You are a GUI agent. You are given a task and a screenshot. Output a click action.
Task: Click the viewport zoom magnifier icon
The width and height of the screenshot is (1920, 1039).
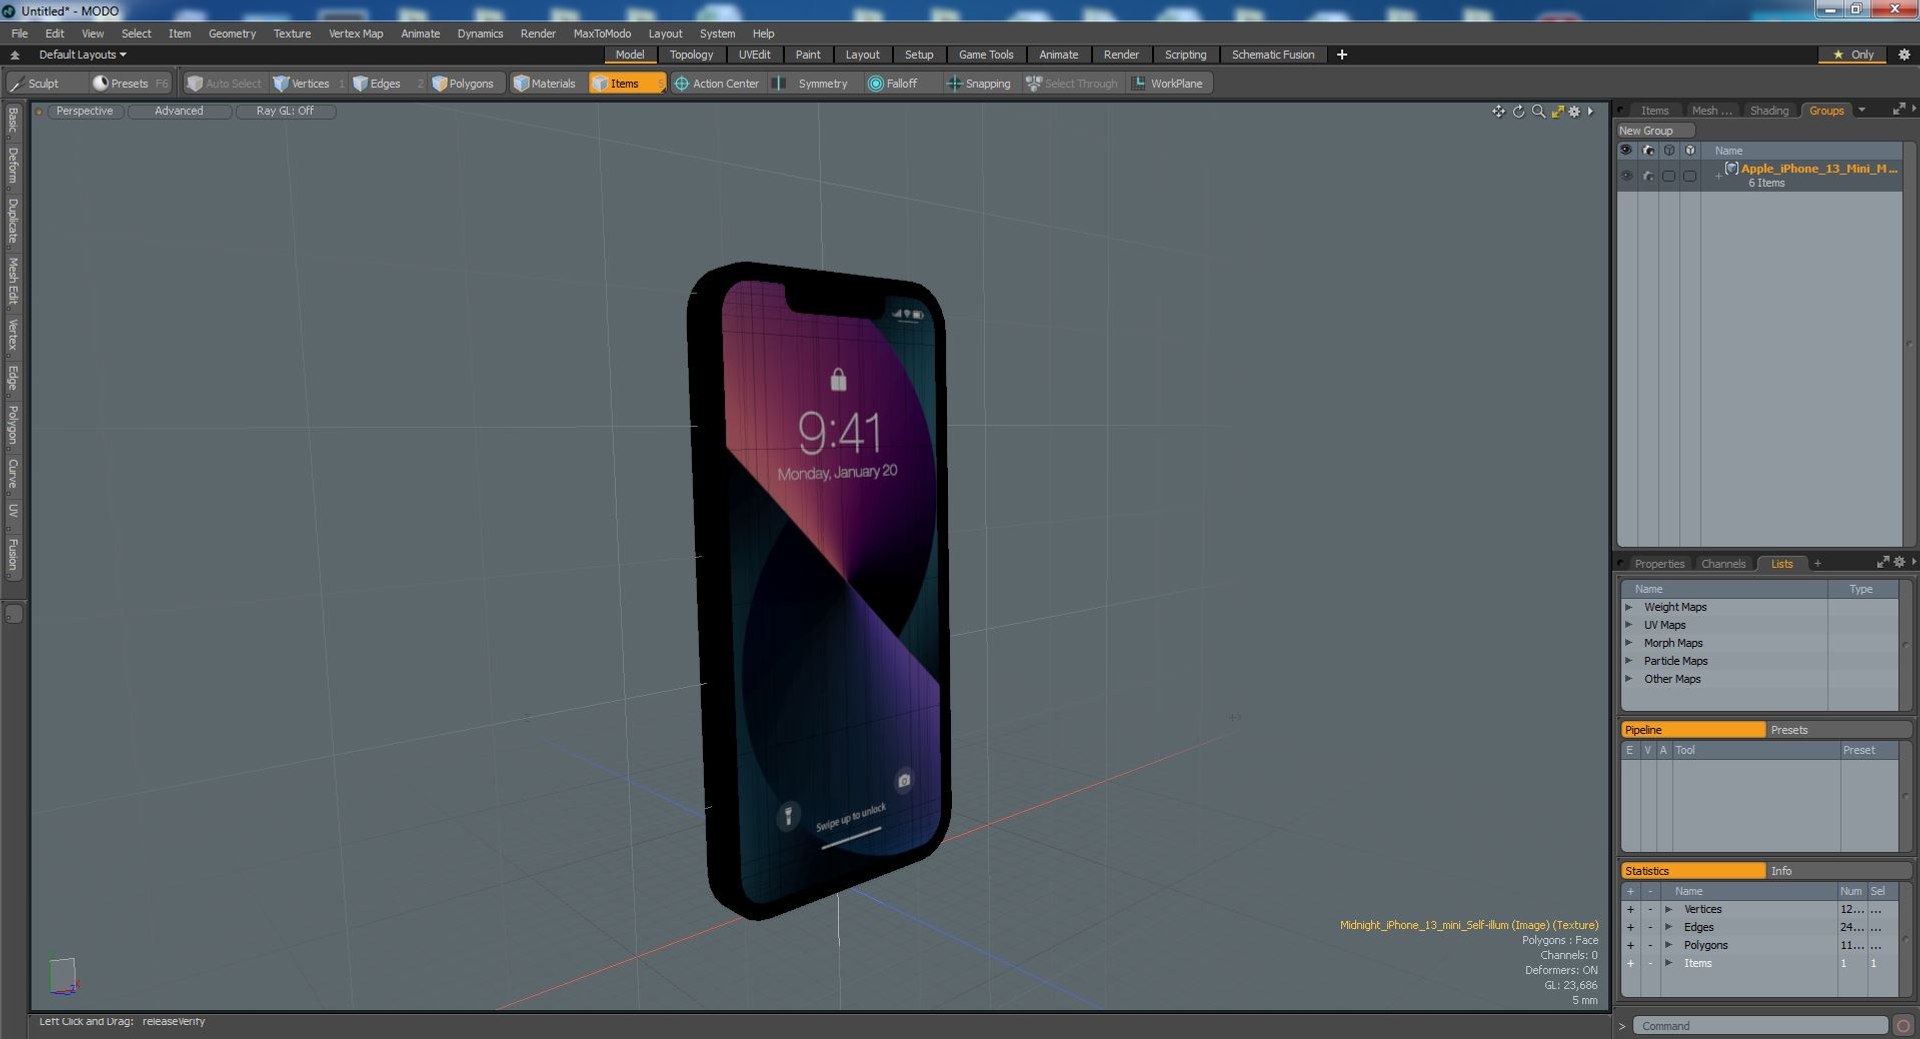pos(1538,111)
